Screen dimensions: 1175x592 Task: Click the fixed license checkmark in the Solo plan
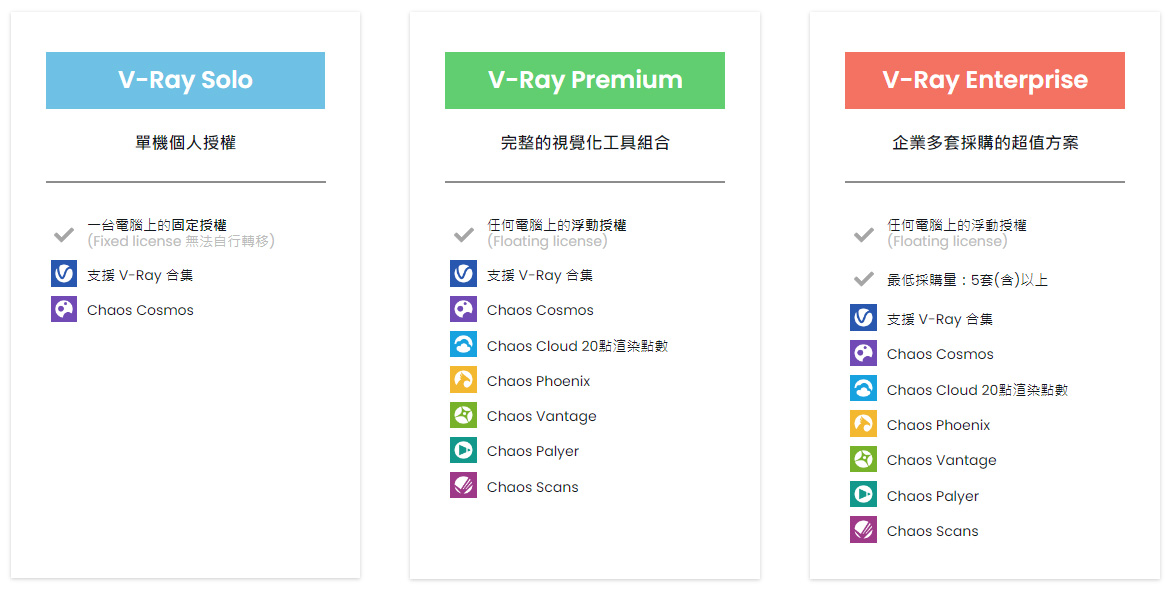[64, 235]
